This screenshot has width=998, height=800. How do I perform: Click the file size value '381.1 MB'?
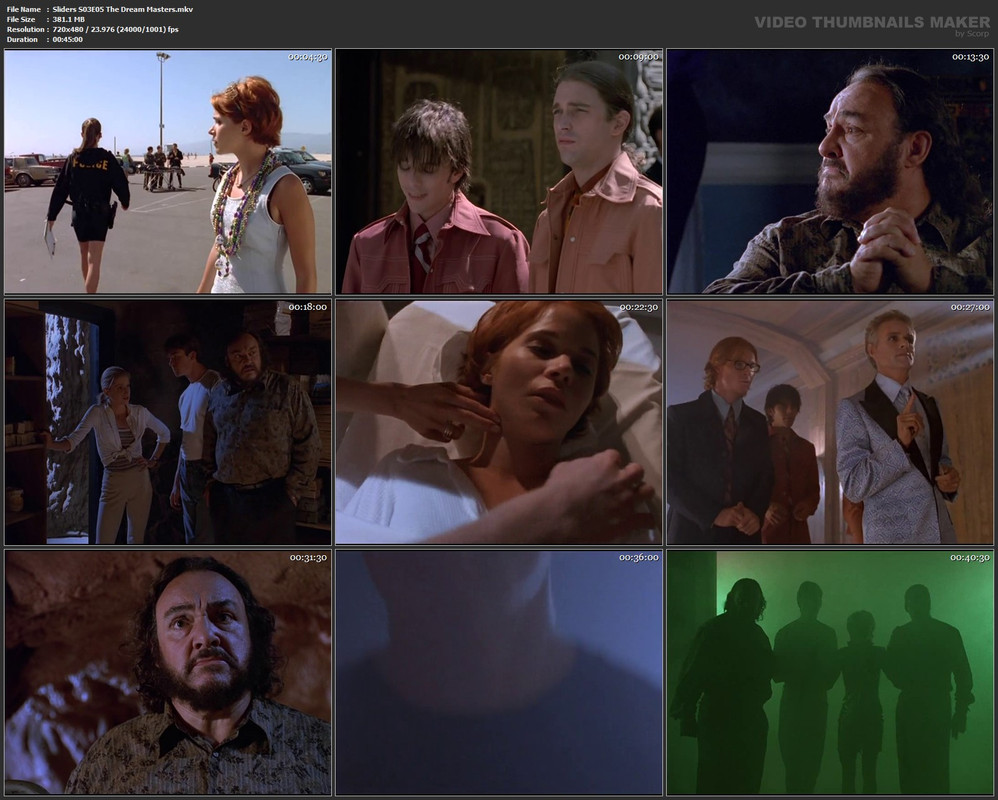pyautogui.click(x=69, y=20)
